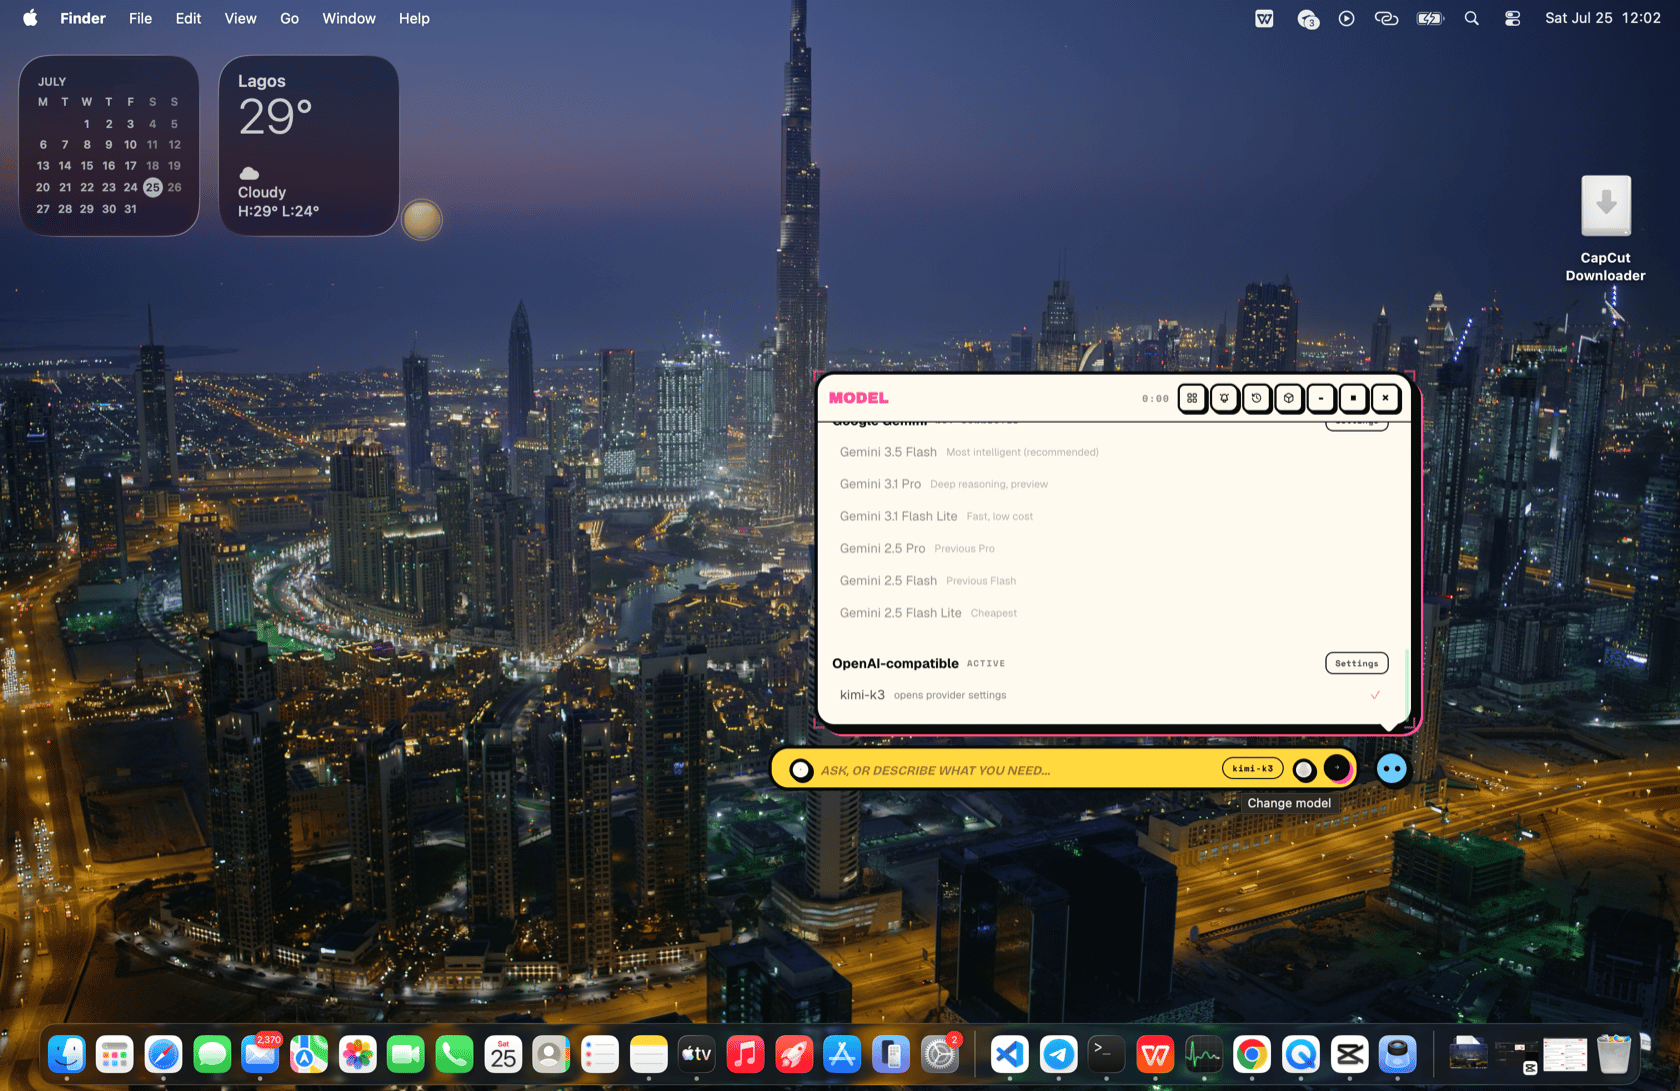Open Reminders from the Dock
Image resolution: width=1680 pixels, height=1091 pixels.
(600, 1054)
